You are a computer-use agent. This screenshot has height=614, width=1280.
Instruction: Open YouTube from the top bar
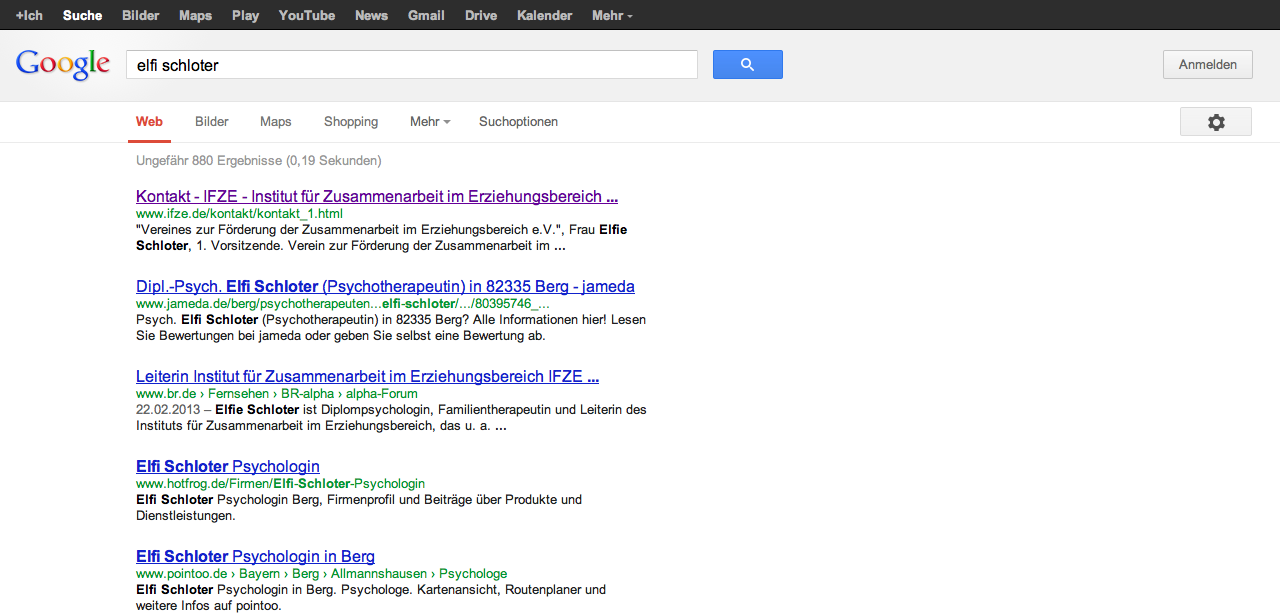point(306,15)
